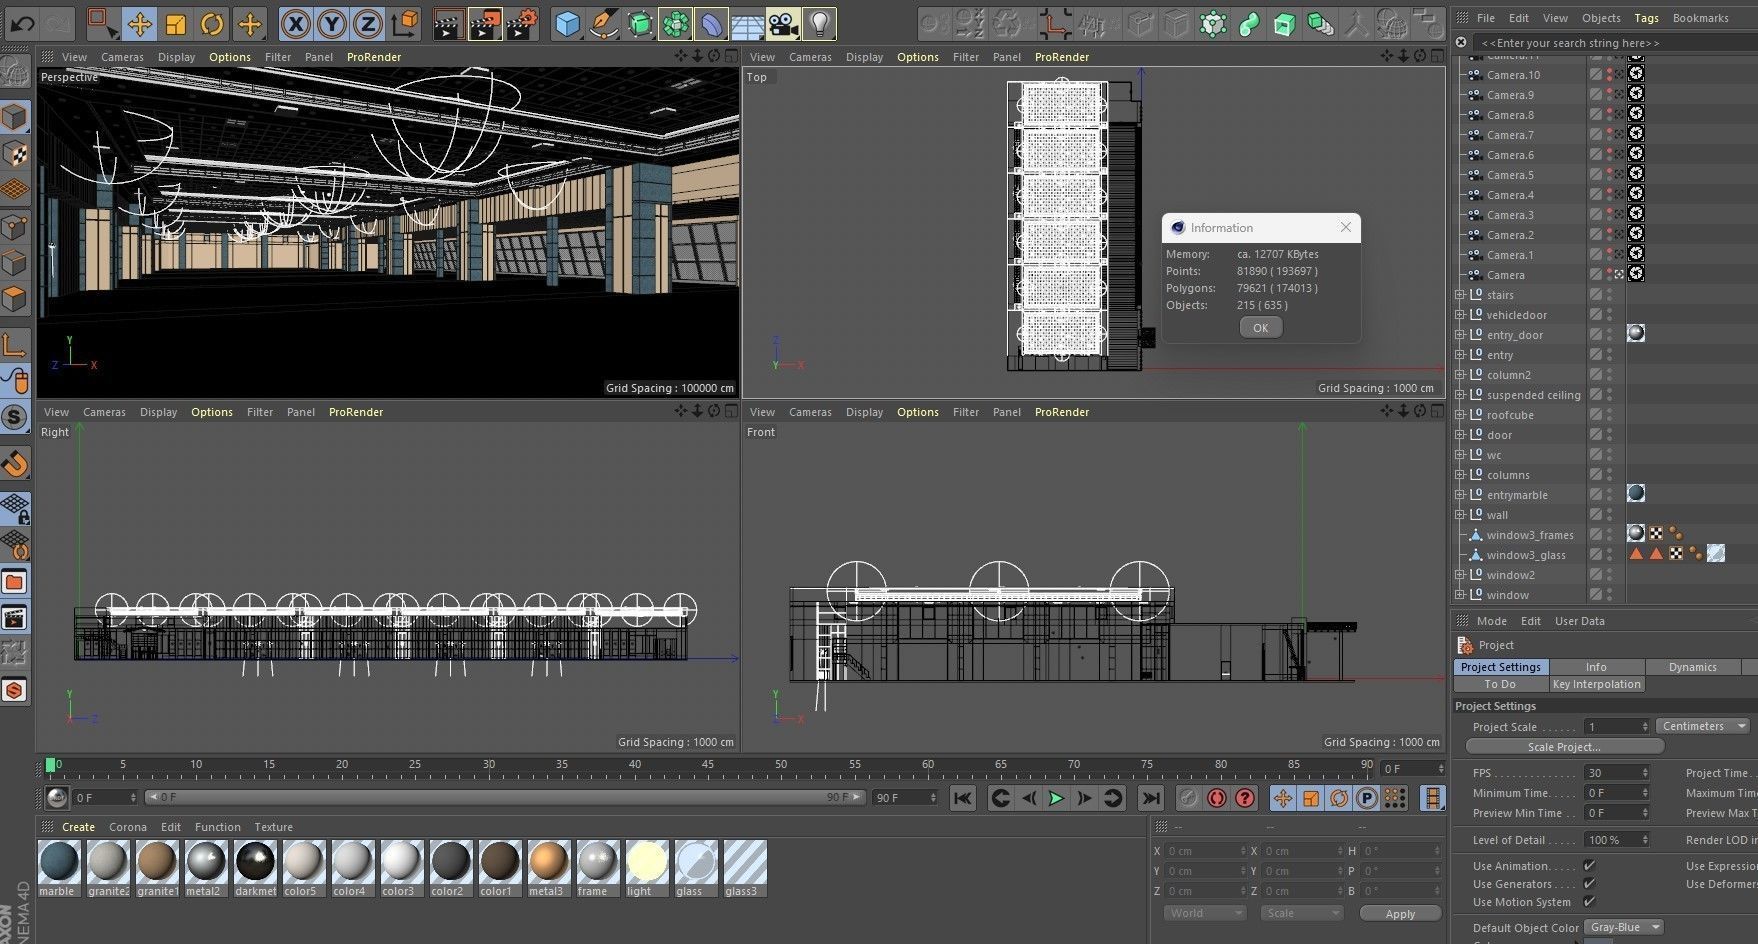Clear the object search field
The height and width of the screenshot is (944, 1758).
[x=1461, y=43]
